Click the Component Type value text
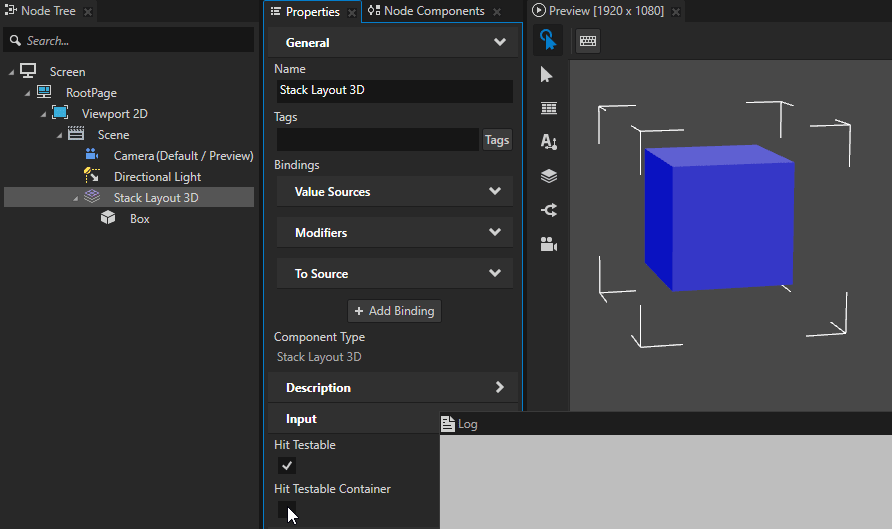 click(x=319, y=357)
